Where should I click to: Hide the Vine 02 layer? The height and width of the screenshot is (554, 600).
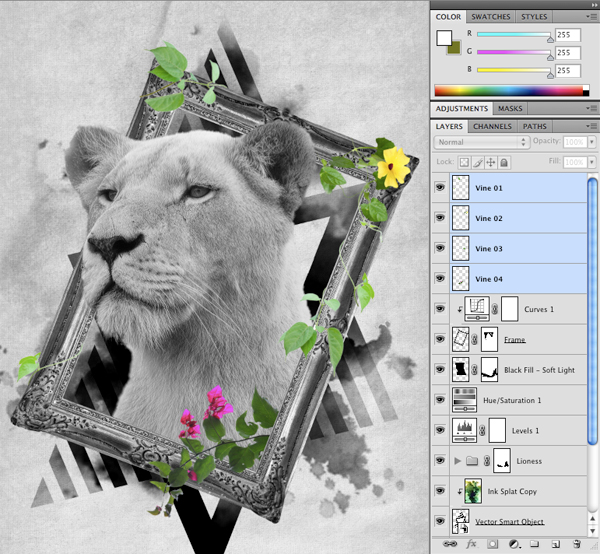click(x=440, y=217)
